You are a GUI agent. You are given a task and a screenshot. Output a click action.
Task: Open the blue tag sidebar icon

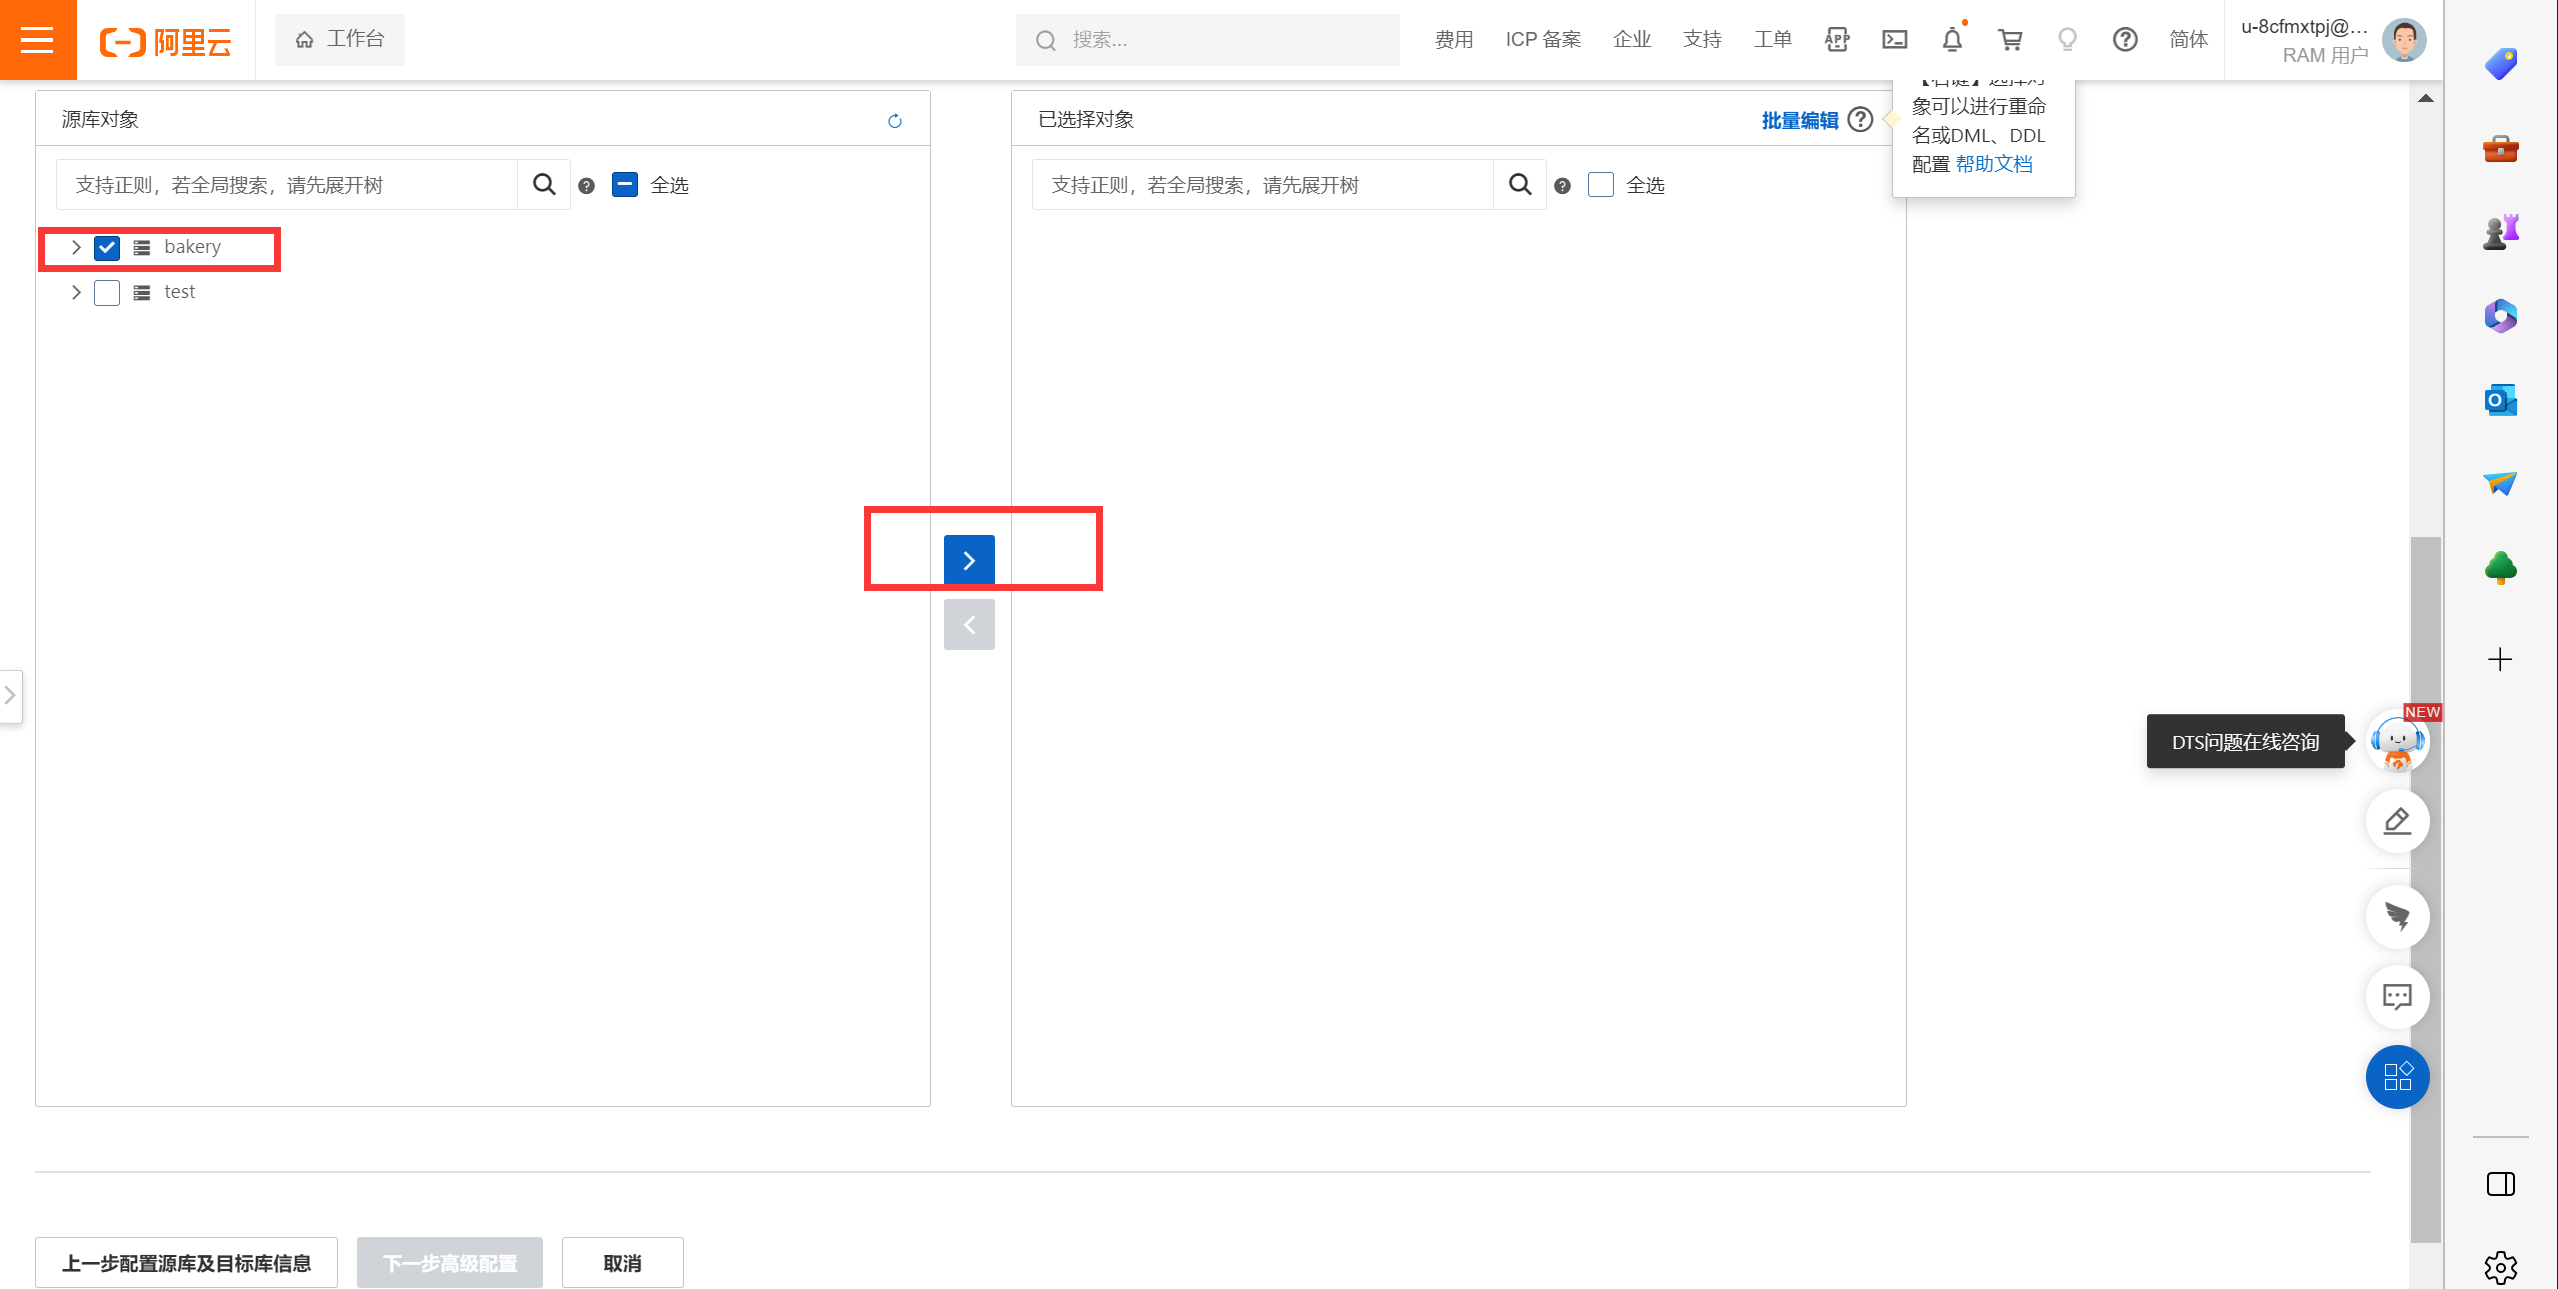(2501, 65)
